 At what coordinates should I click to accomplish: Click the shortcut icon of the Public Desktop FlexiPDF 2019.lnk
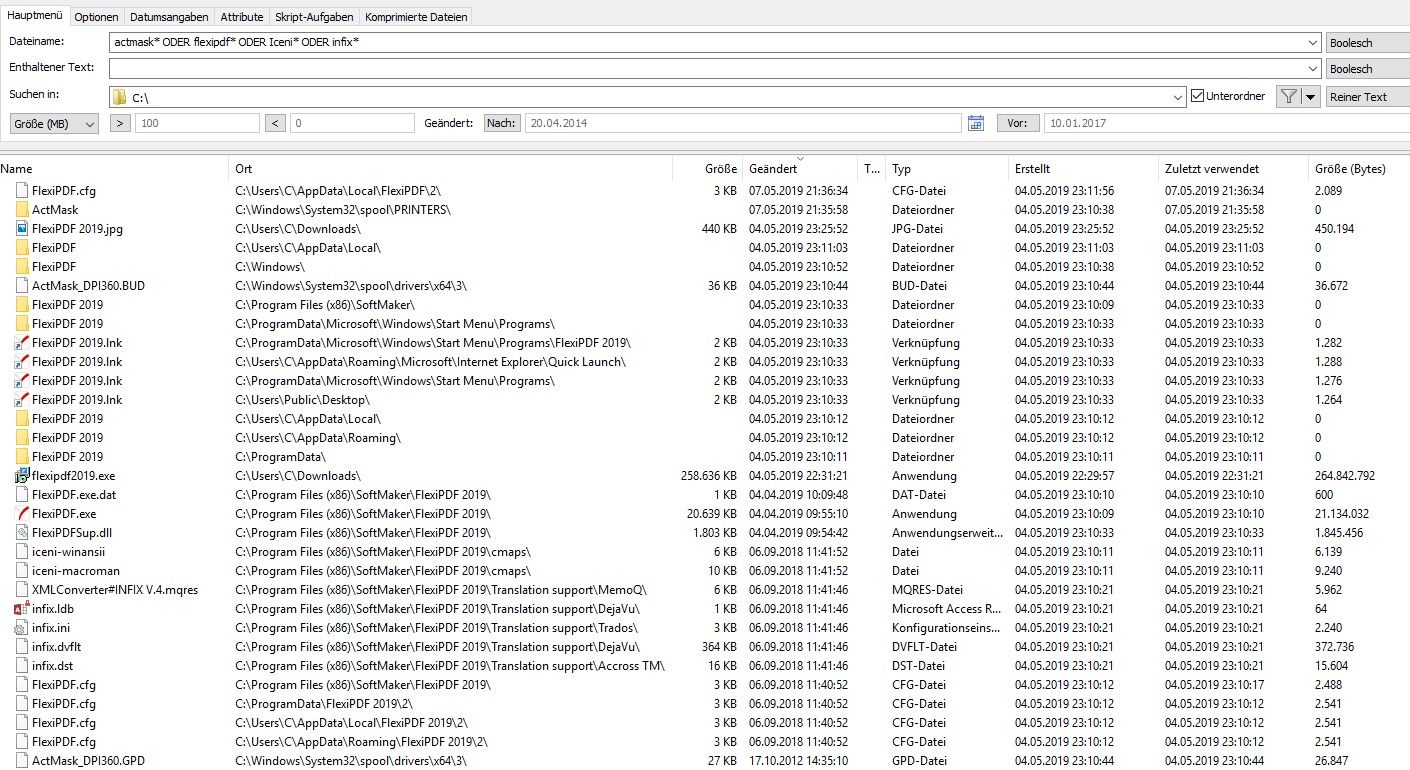coord(22,400)
